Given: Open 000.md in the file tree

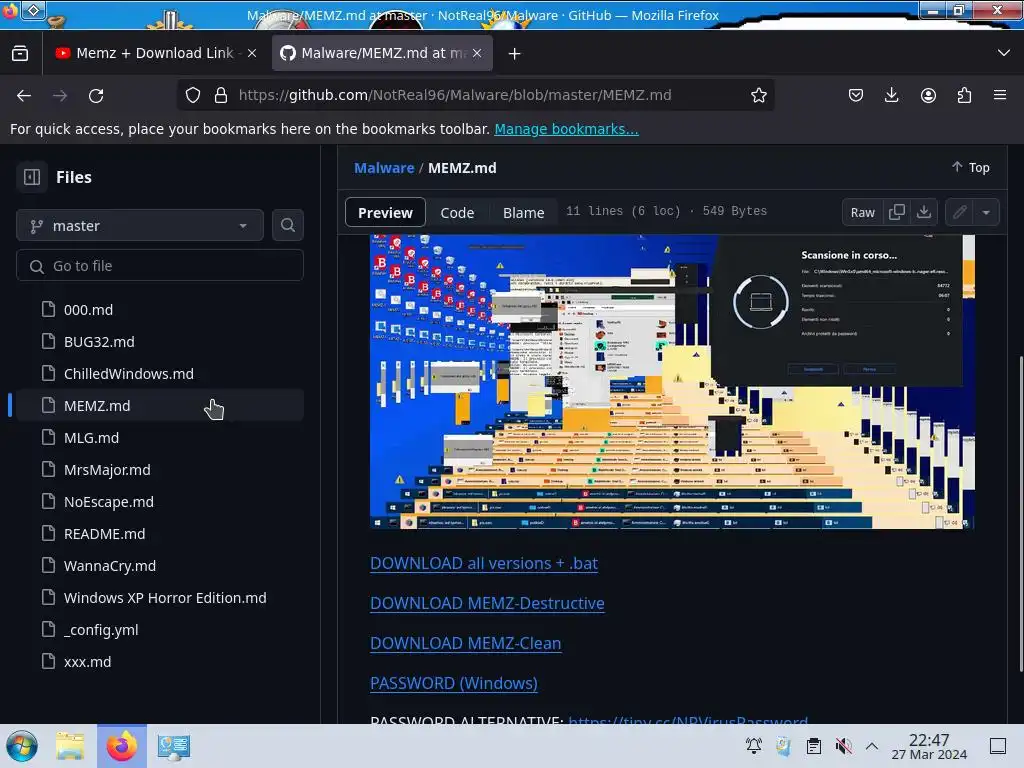Looking at the screenshot, I should [160, 309].
